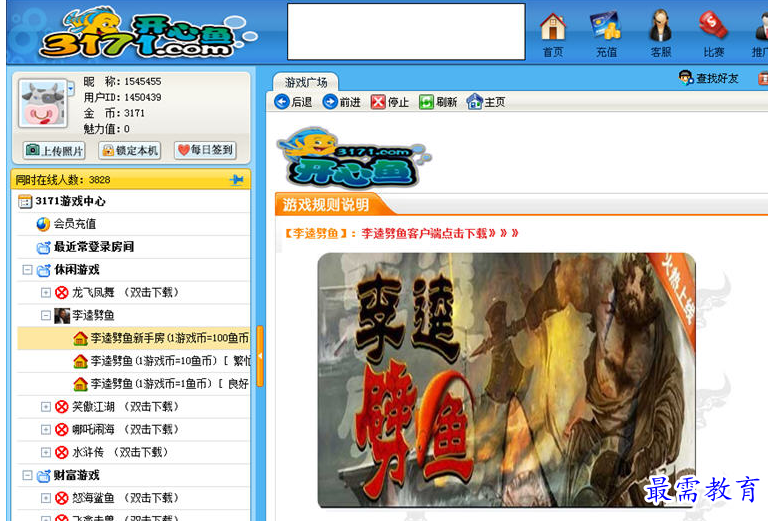Click the cow avatar picture
The image size is (768, 521).
tap(43, 103)
